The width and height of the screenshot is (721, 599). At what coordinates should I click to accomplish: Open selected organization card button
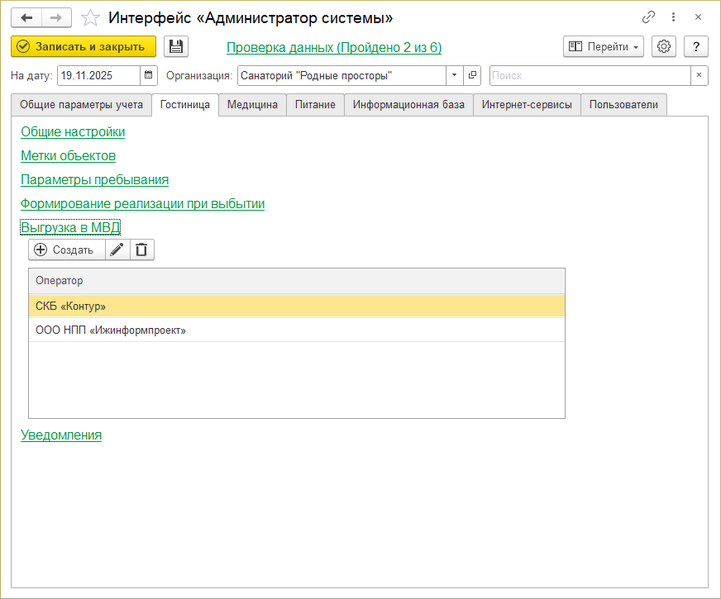pos(472,75)
